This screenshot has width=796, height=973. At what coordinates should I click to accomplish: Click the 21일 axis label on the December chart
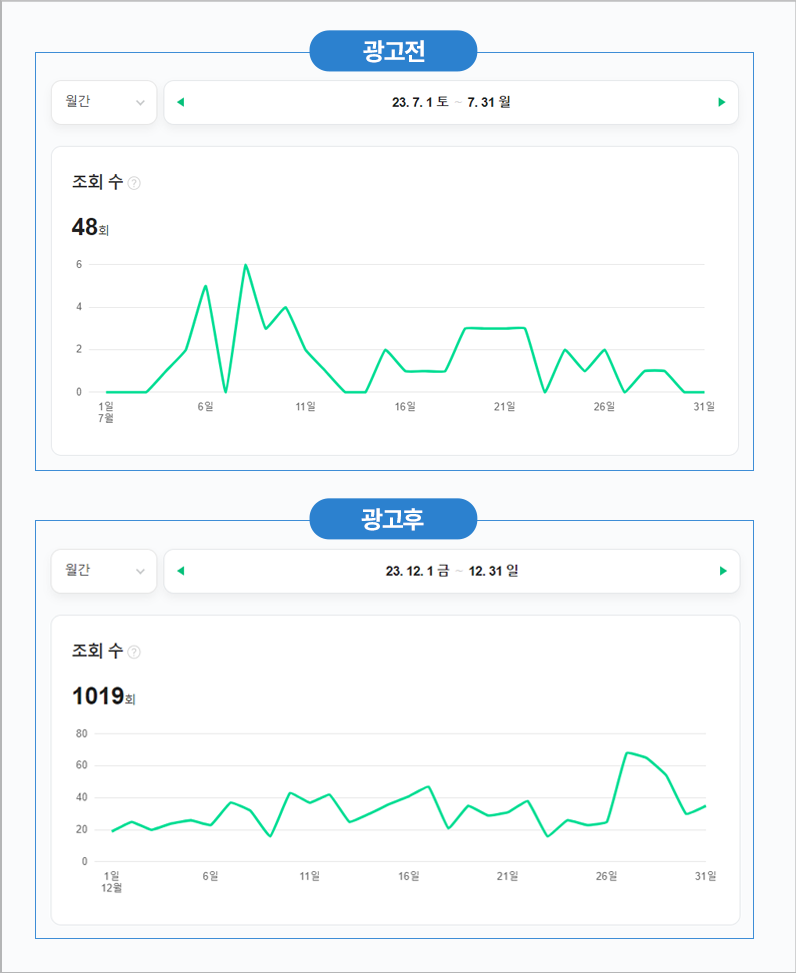[508, 876]
